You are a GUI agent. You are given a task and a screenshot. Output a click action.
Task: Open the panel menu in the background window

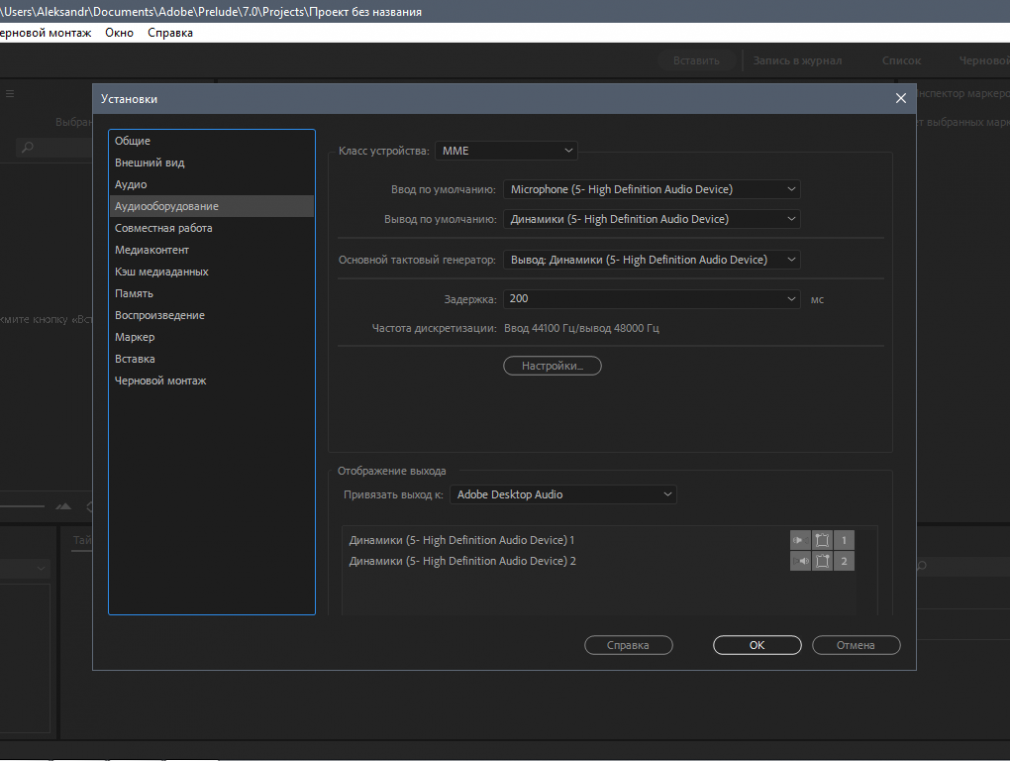point(10,93)
